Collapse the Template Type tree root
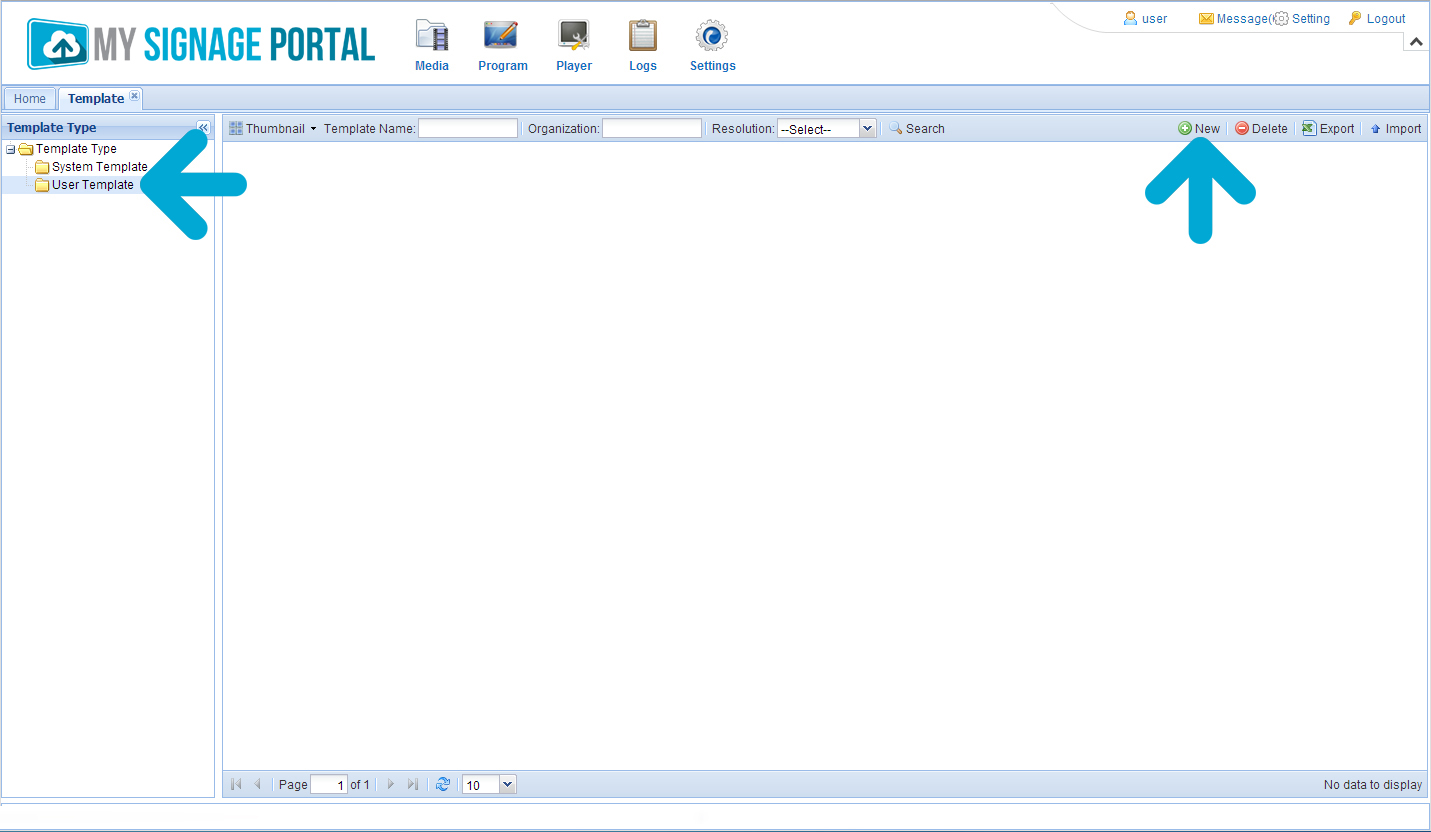1431x832 pixels. [10, 149]
